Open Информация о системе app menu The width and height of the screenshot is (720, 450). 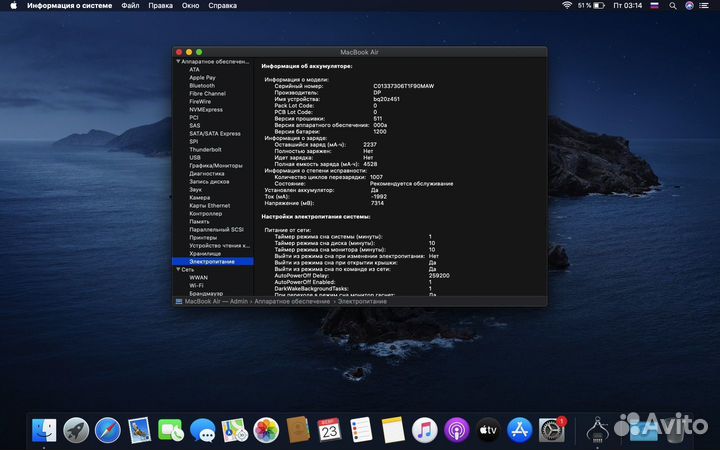pyautogui.click(x=69, y=6)
